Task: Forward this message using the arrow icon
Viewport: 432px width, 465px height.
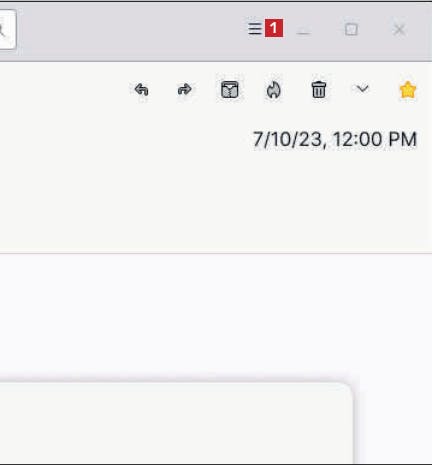Action: pyautogui.click(x=184, y=90)
